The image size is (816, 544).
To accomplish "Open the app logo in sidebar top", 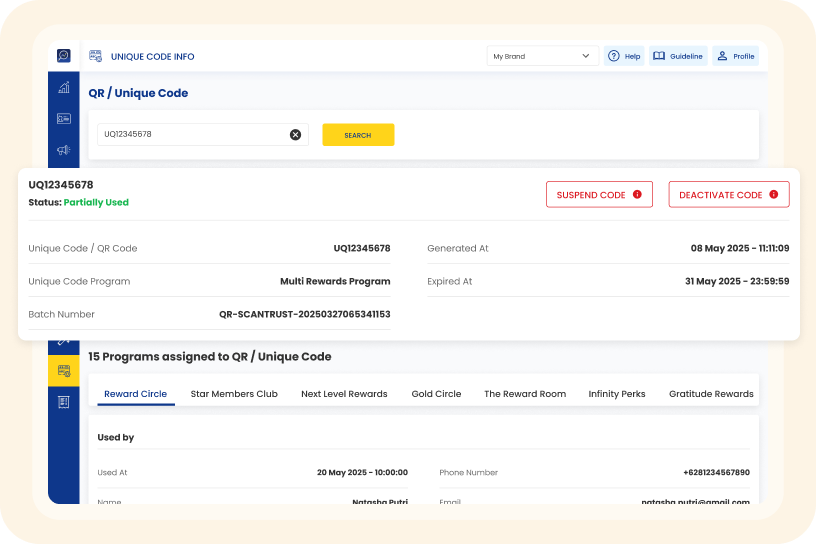I will (x=63, y=55).
